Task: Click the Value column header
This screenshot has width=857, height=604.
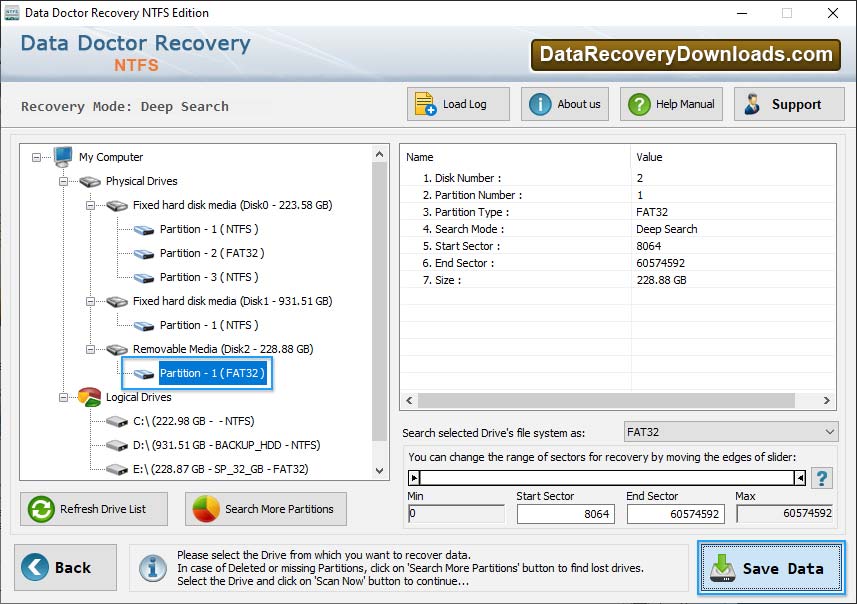Action: pos(733,157)
